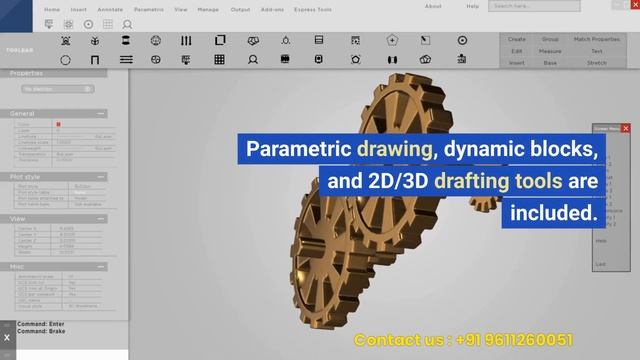
Task: Open the Parametric menu
Action: tap(149, 9)
